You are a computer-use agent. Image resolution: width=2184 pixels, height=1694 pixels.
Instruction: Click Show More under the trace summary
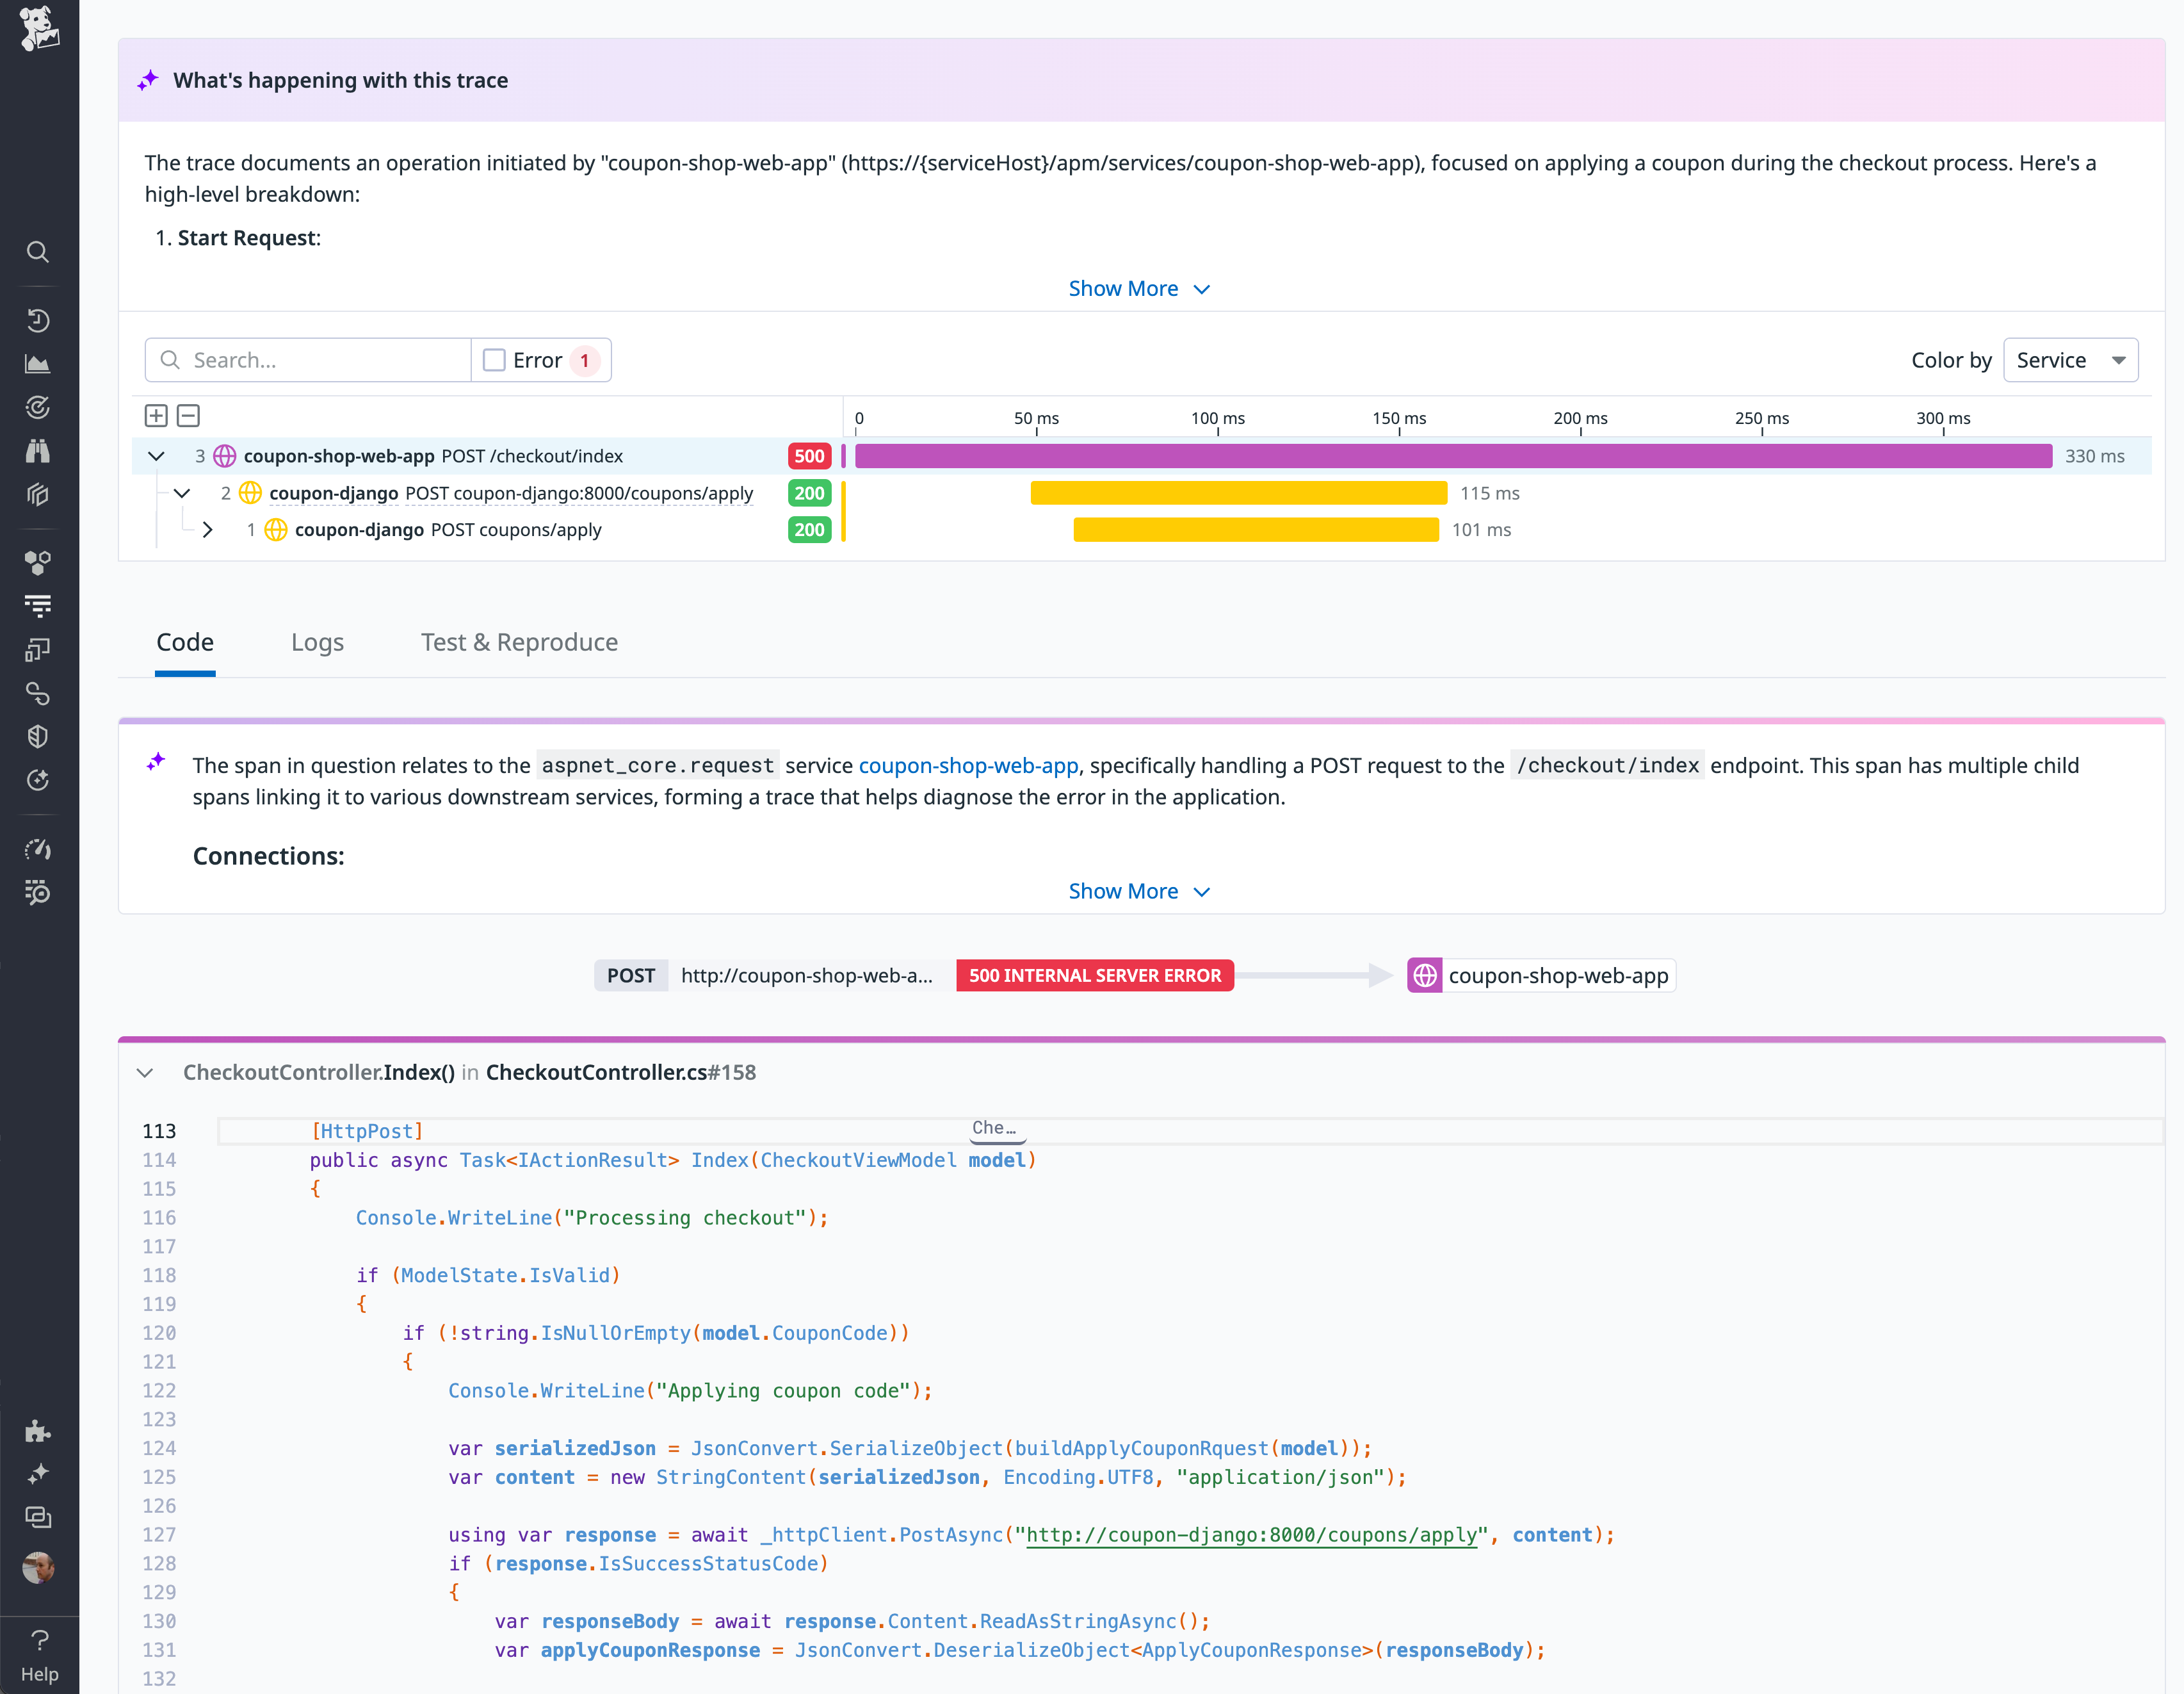point(1139,288)
